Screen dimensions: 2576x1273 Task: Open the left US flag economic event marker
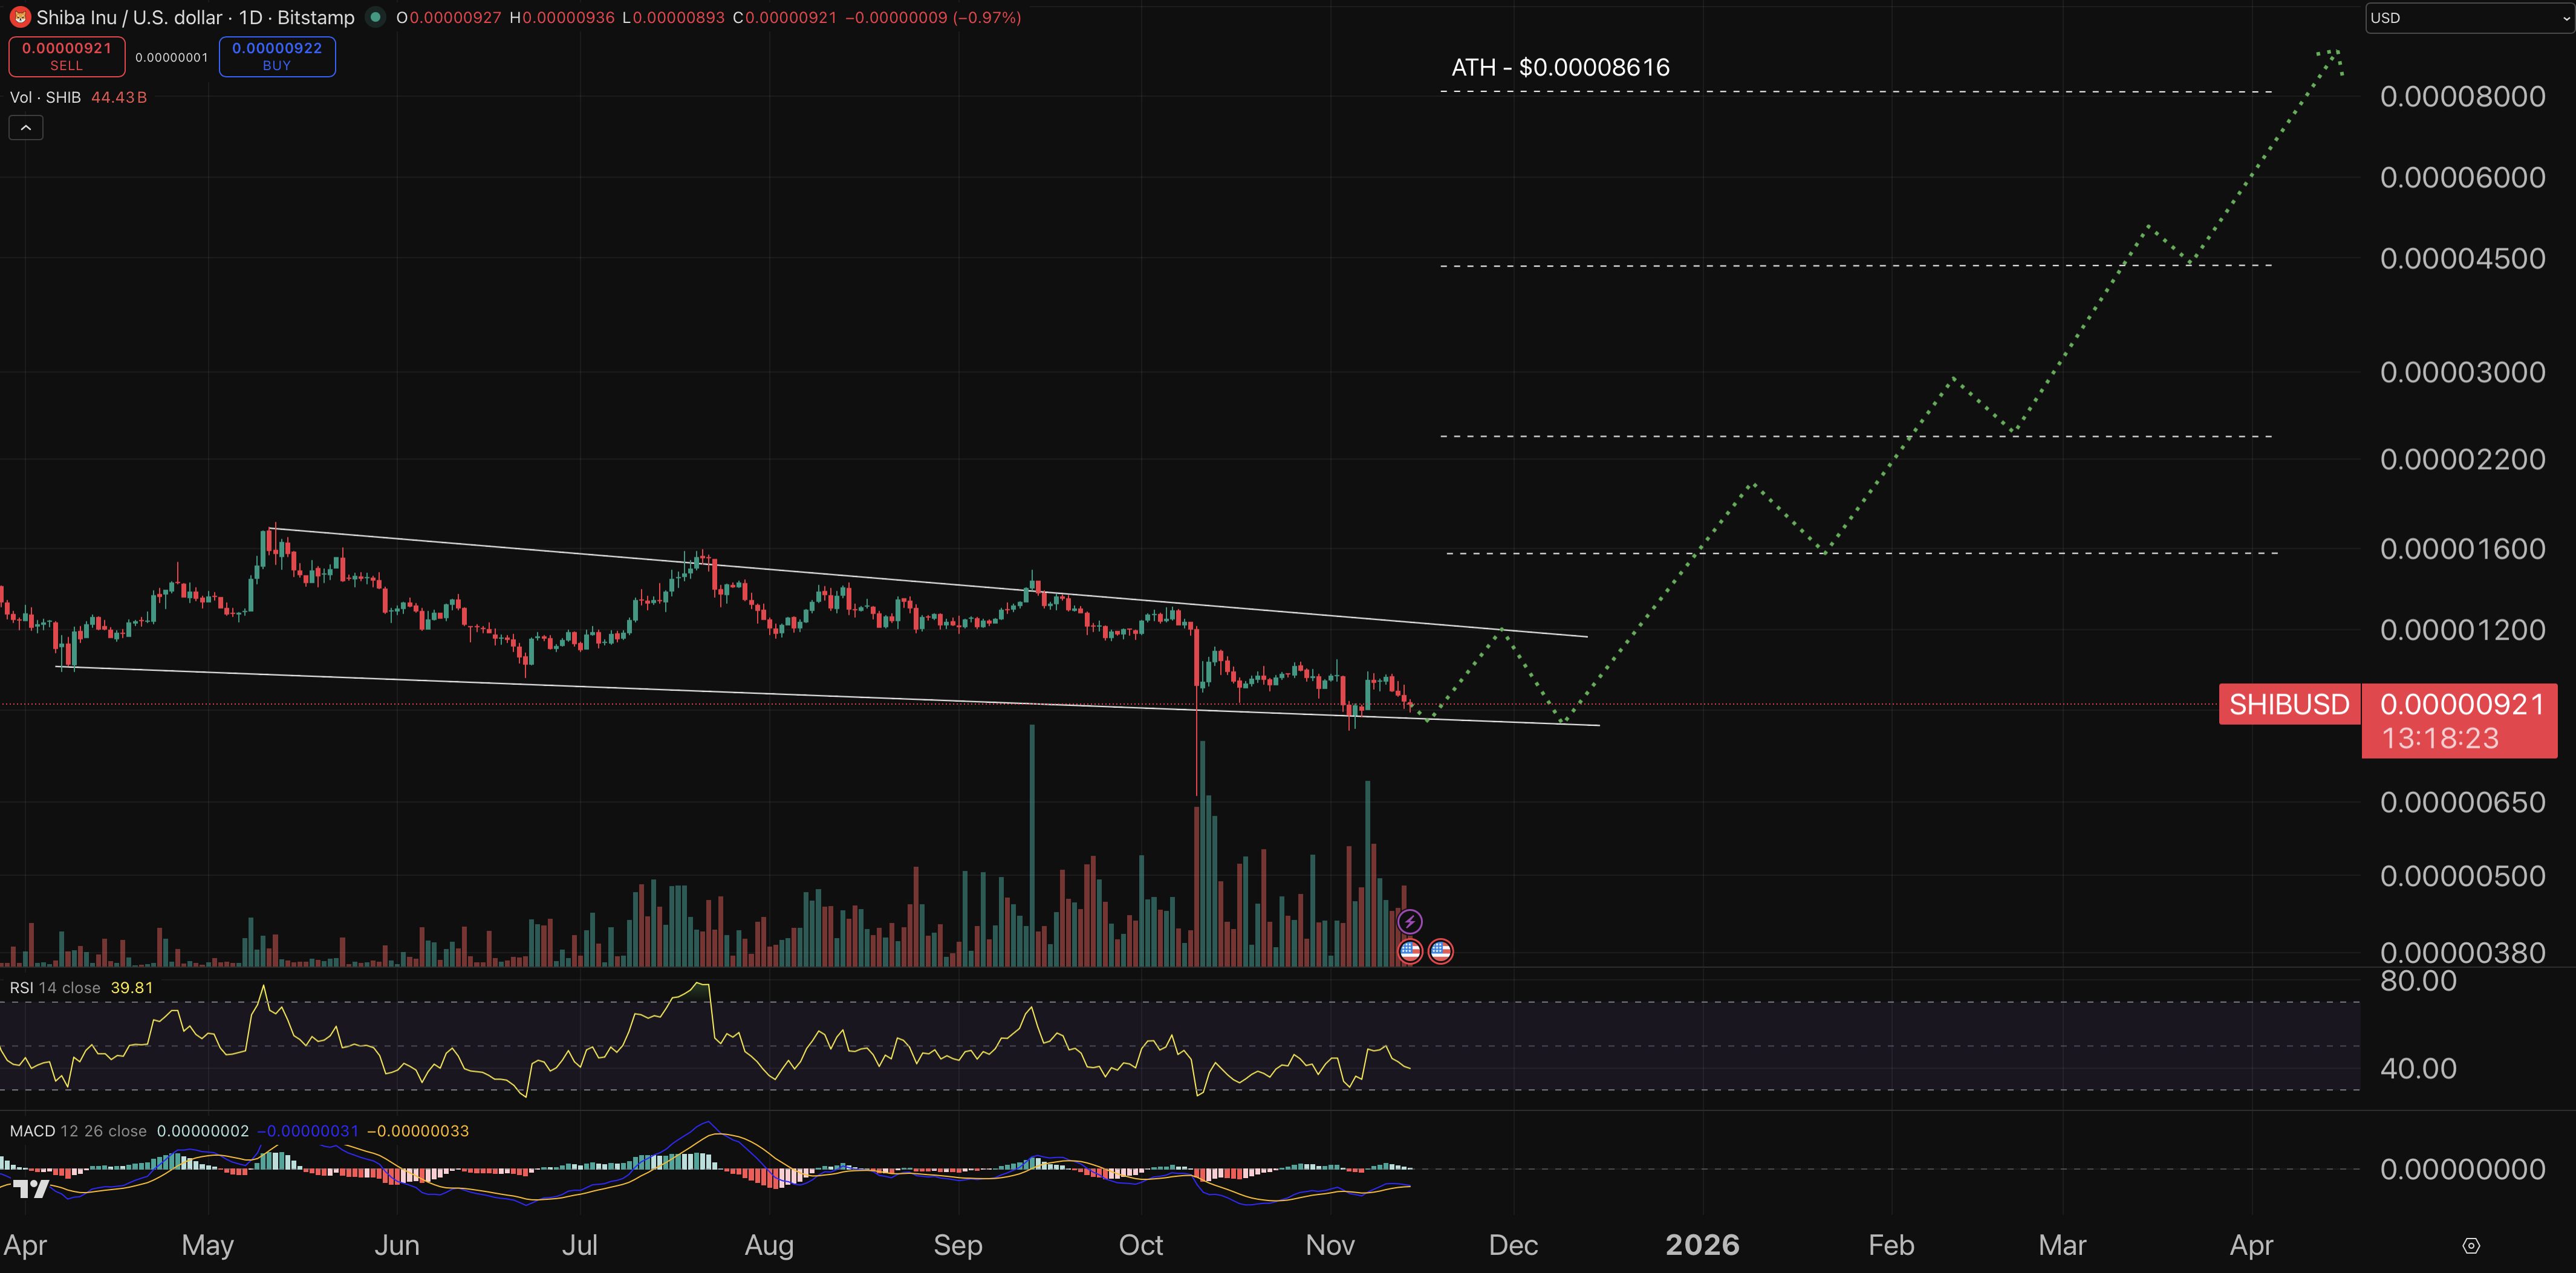(1410, 951)
